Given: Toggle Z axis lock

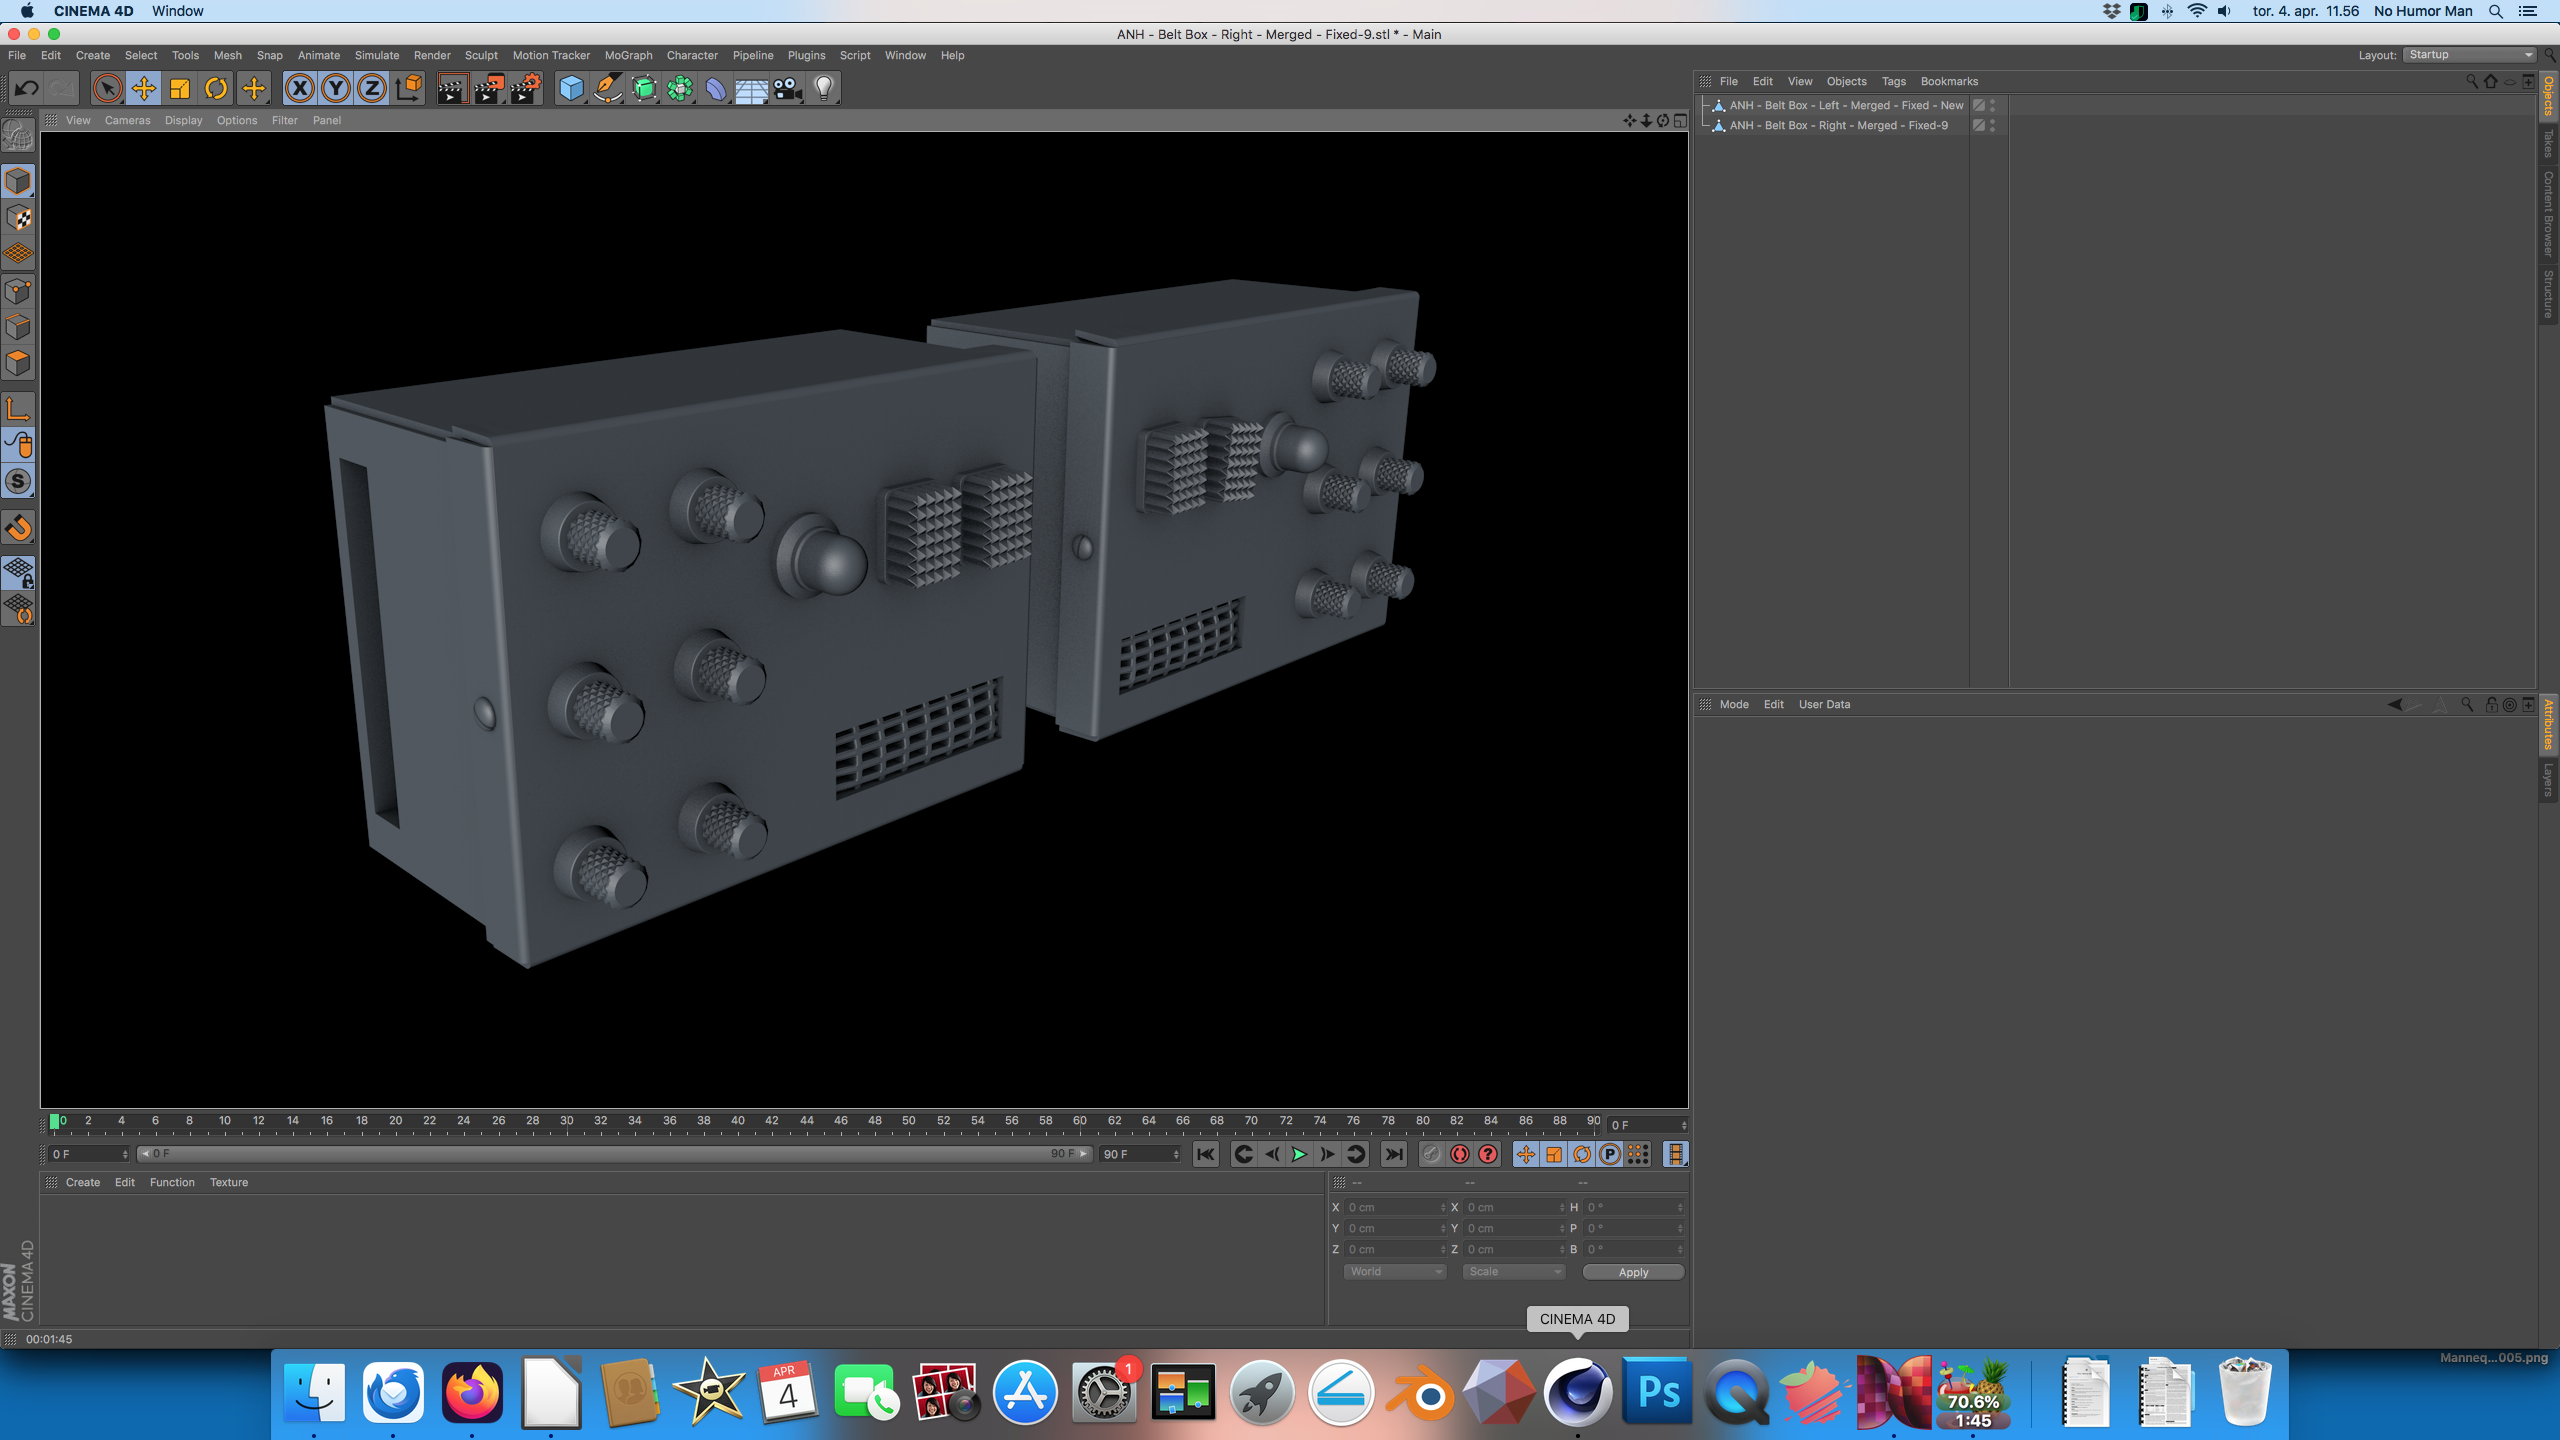Looking at the screenshot, I should pos(372,88).
